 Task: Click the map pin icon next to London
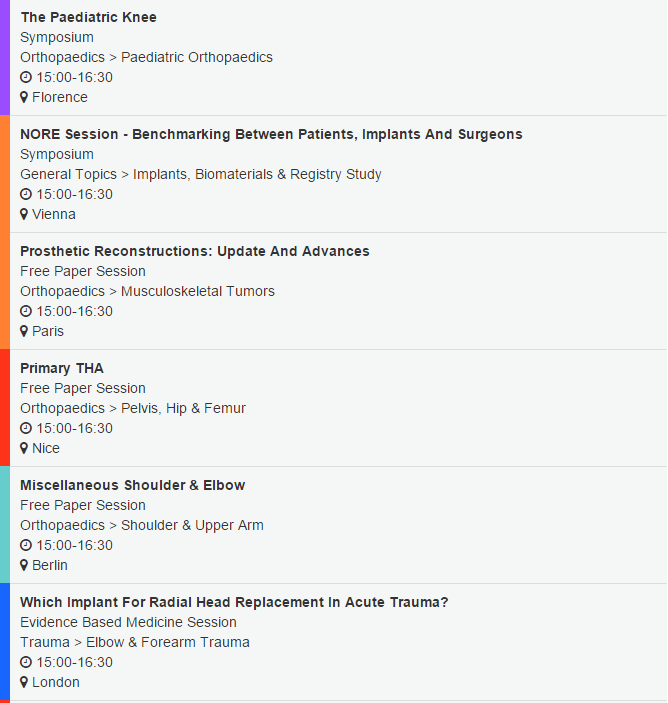click(24, 682)
